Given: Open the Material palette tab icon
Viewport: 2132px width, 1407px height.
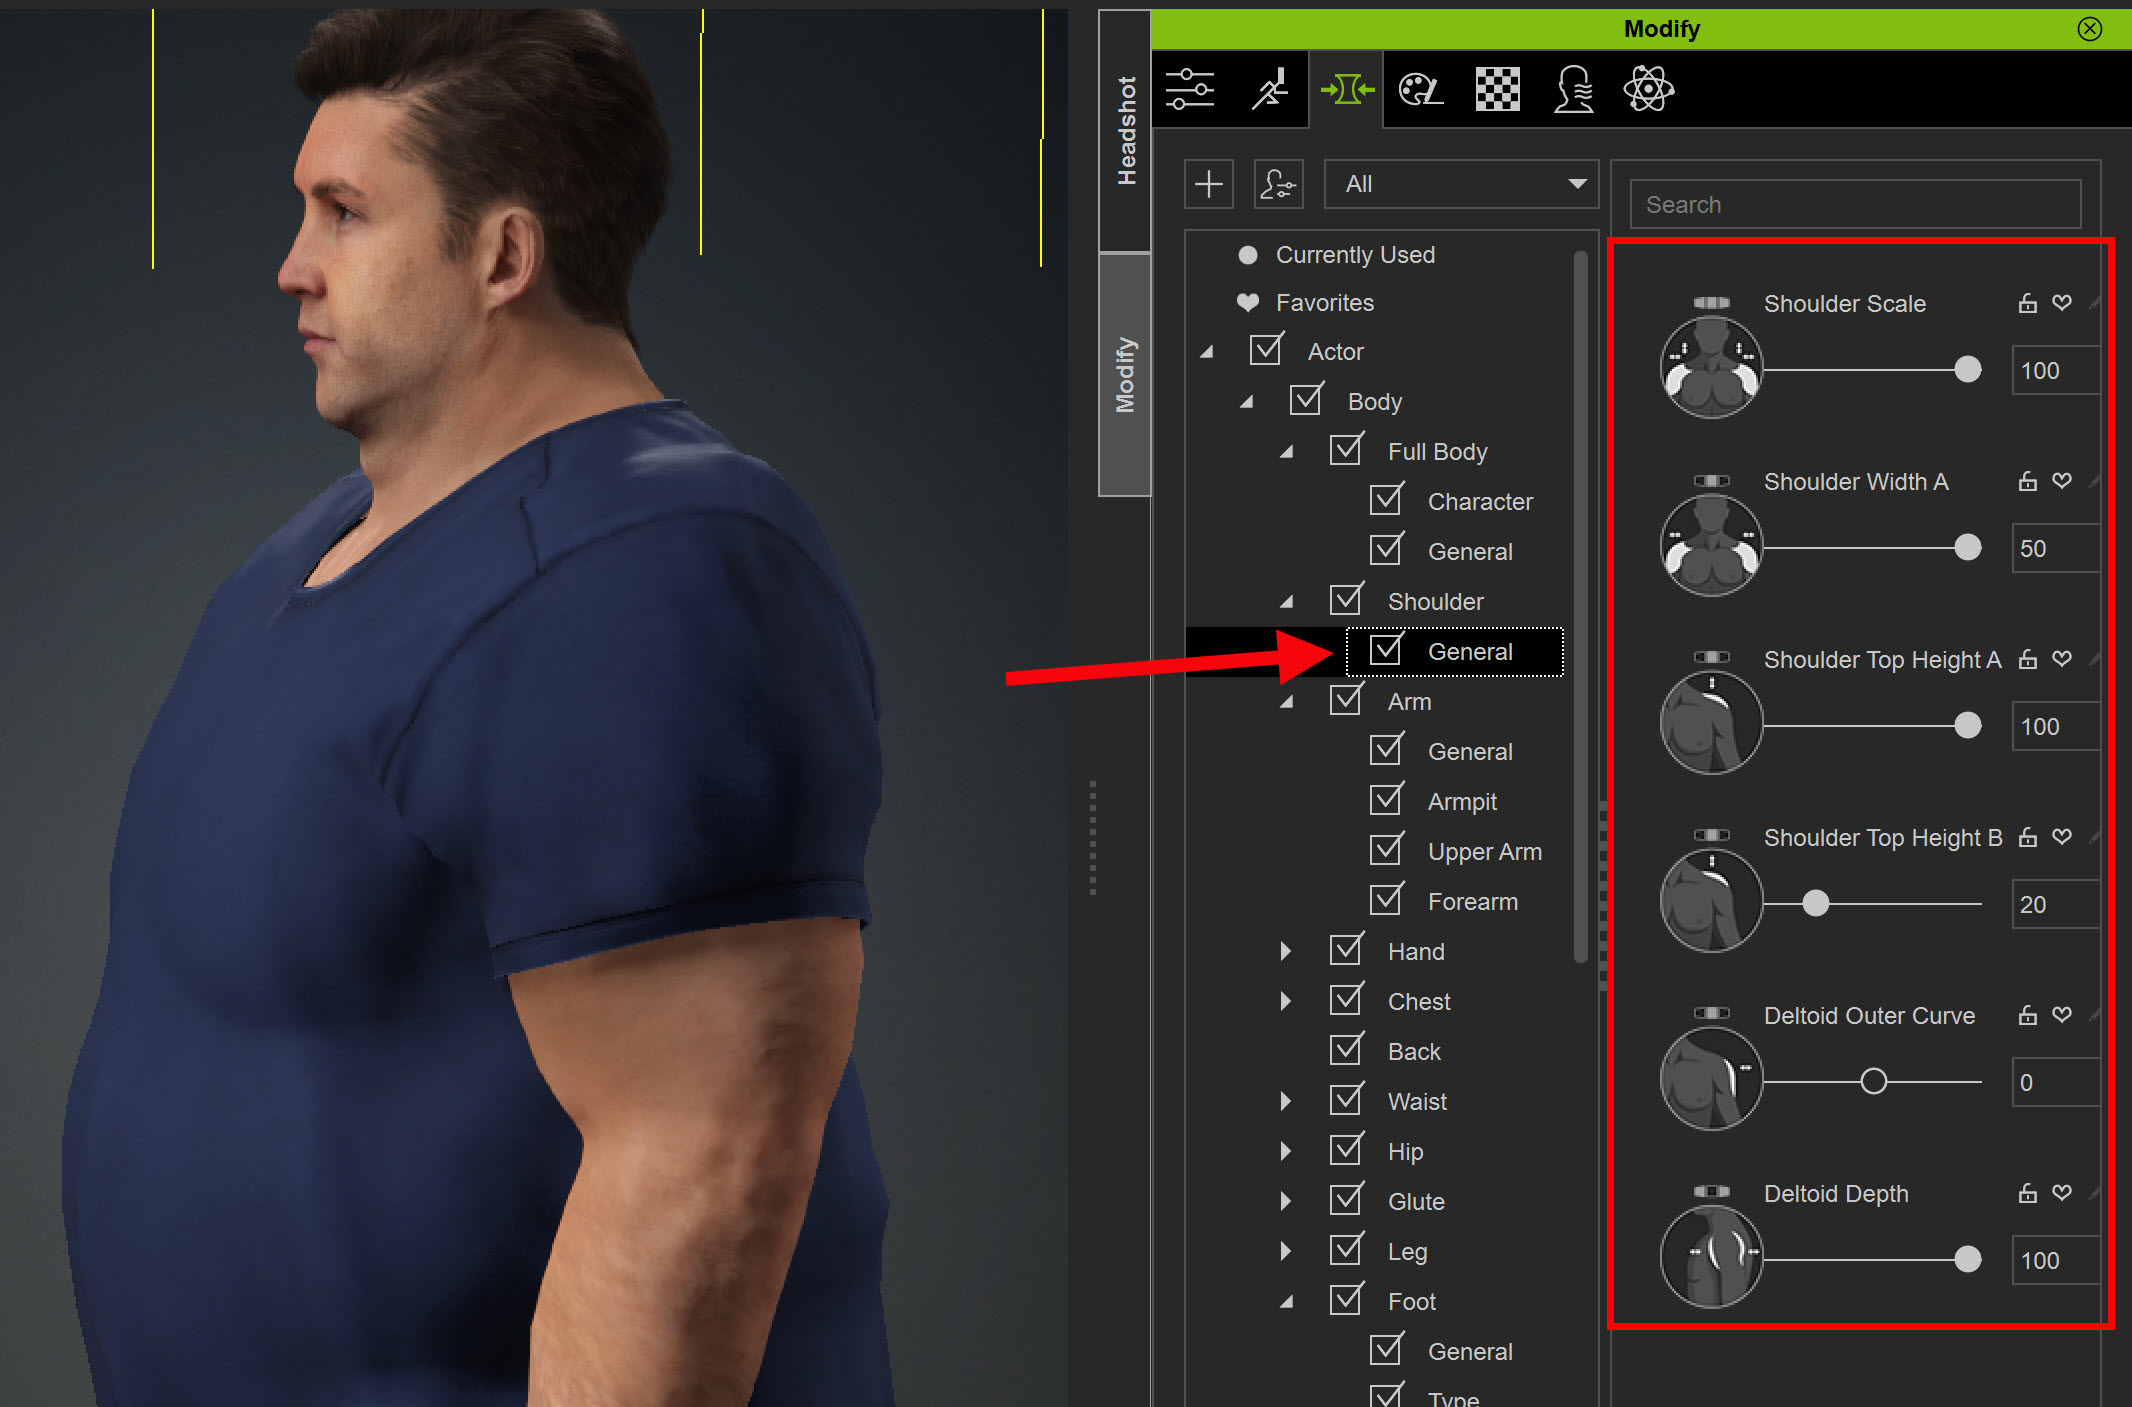Looking at the screenshot, I should [1420, 90].
